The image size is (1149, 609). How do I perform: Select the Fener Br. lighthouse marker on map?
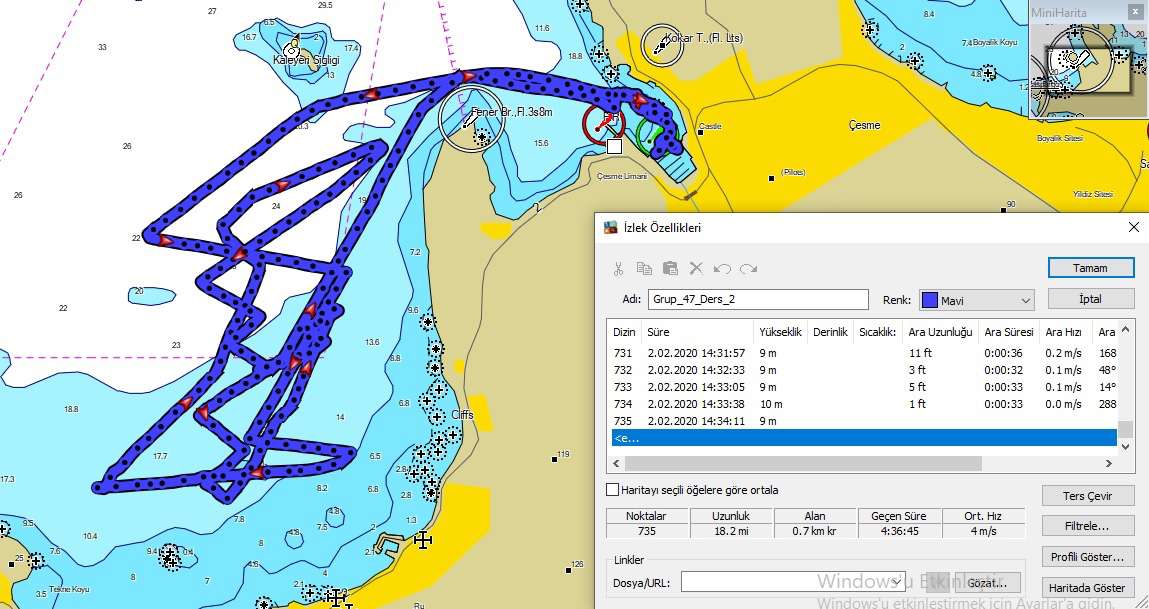[472, 119]
